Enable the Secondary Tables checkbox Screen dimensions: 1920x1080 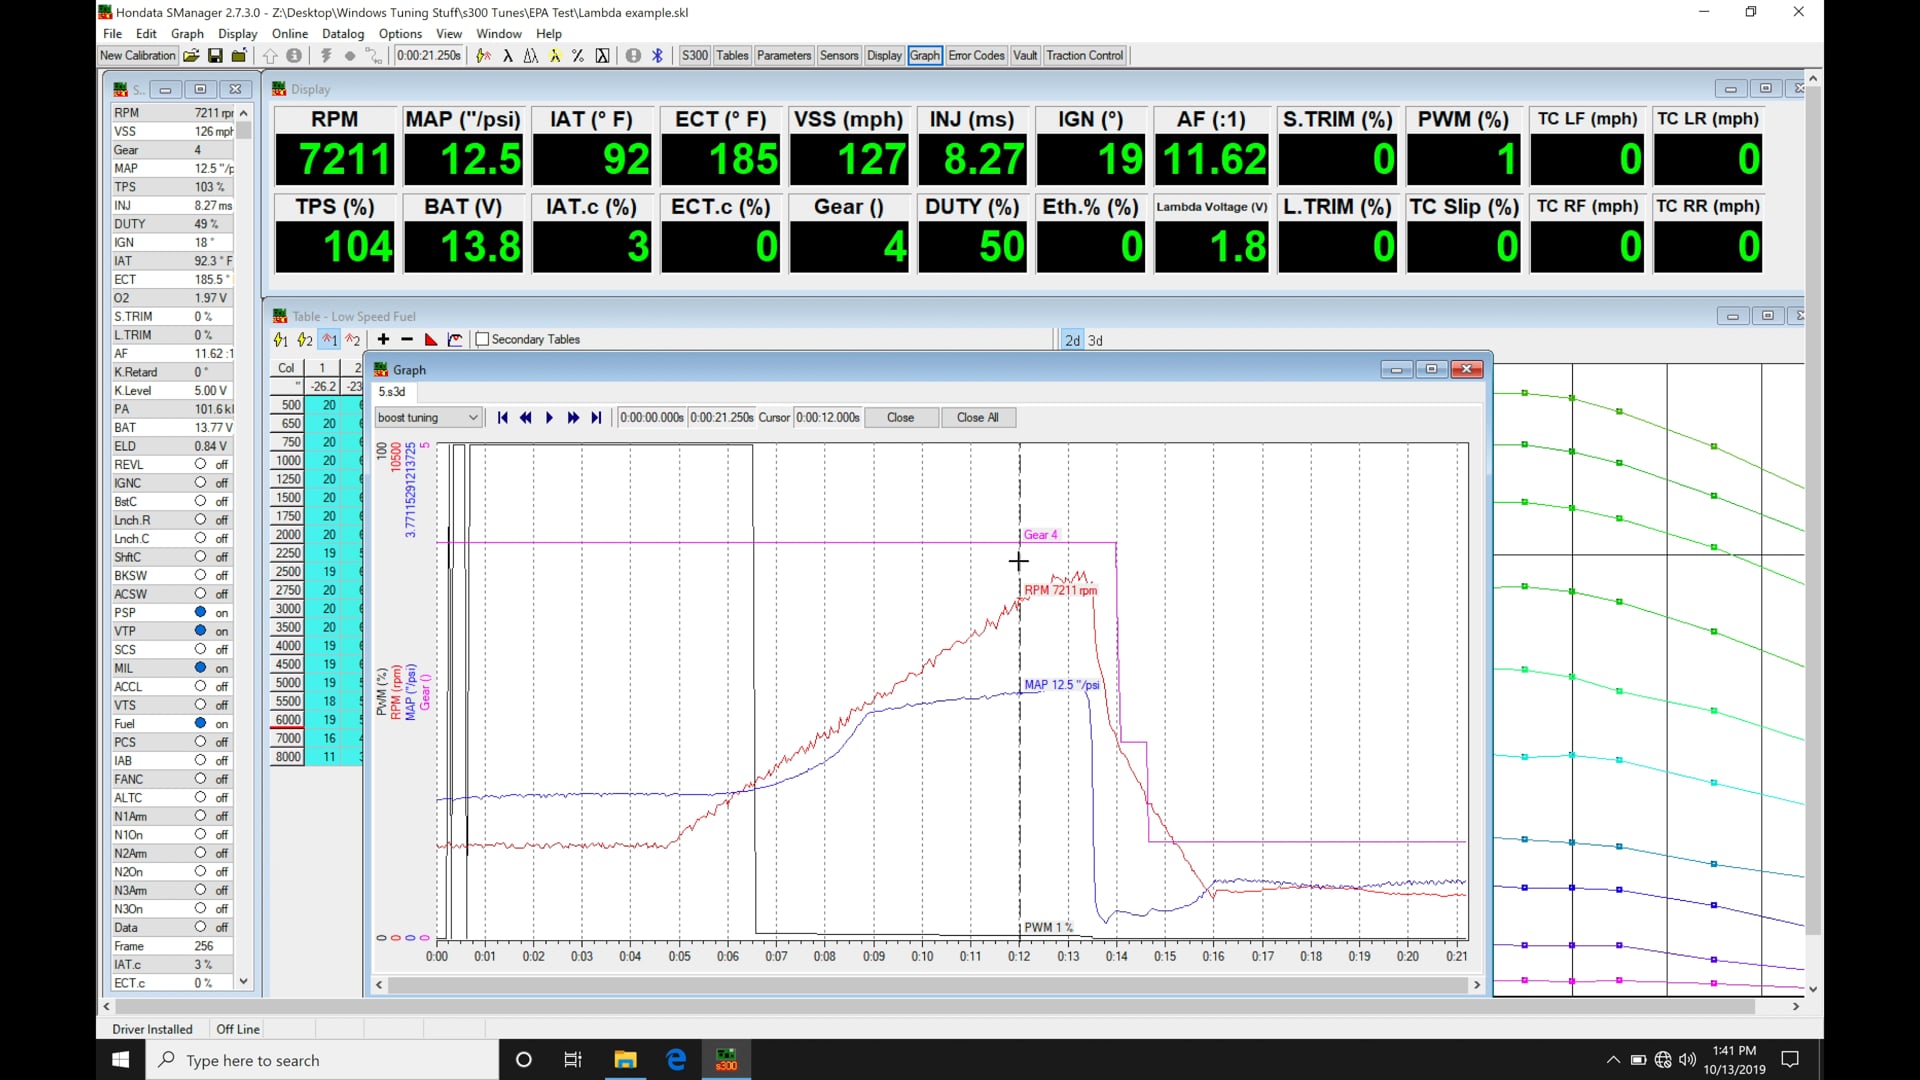[x=483, y=339]
